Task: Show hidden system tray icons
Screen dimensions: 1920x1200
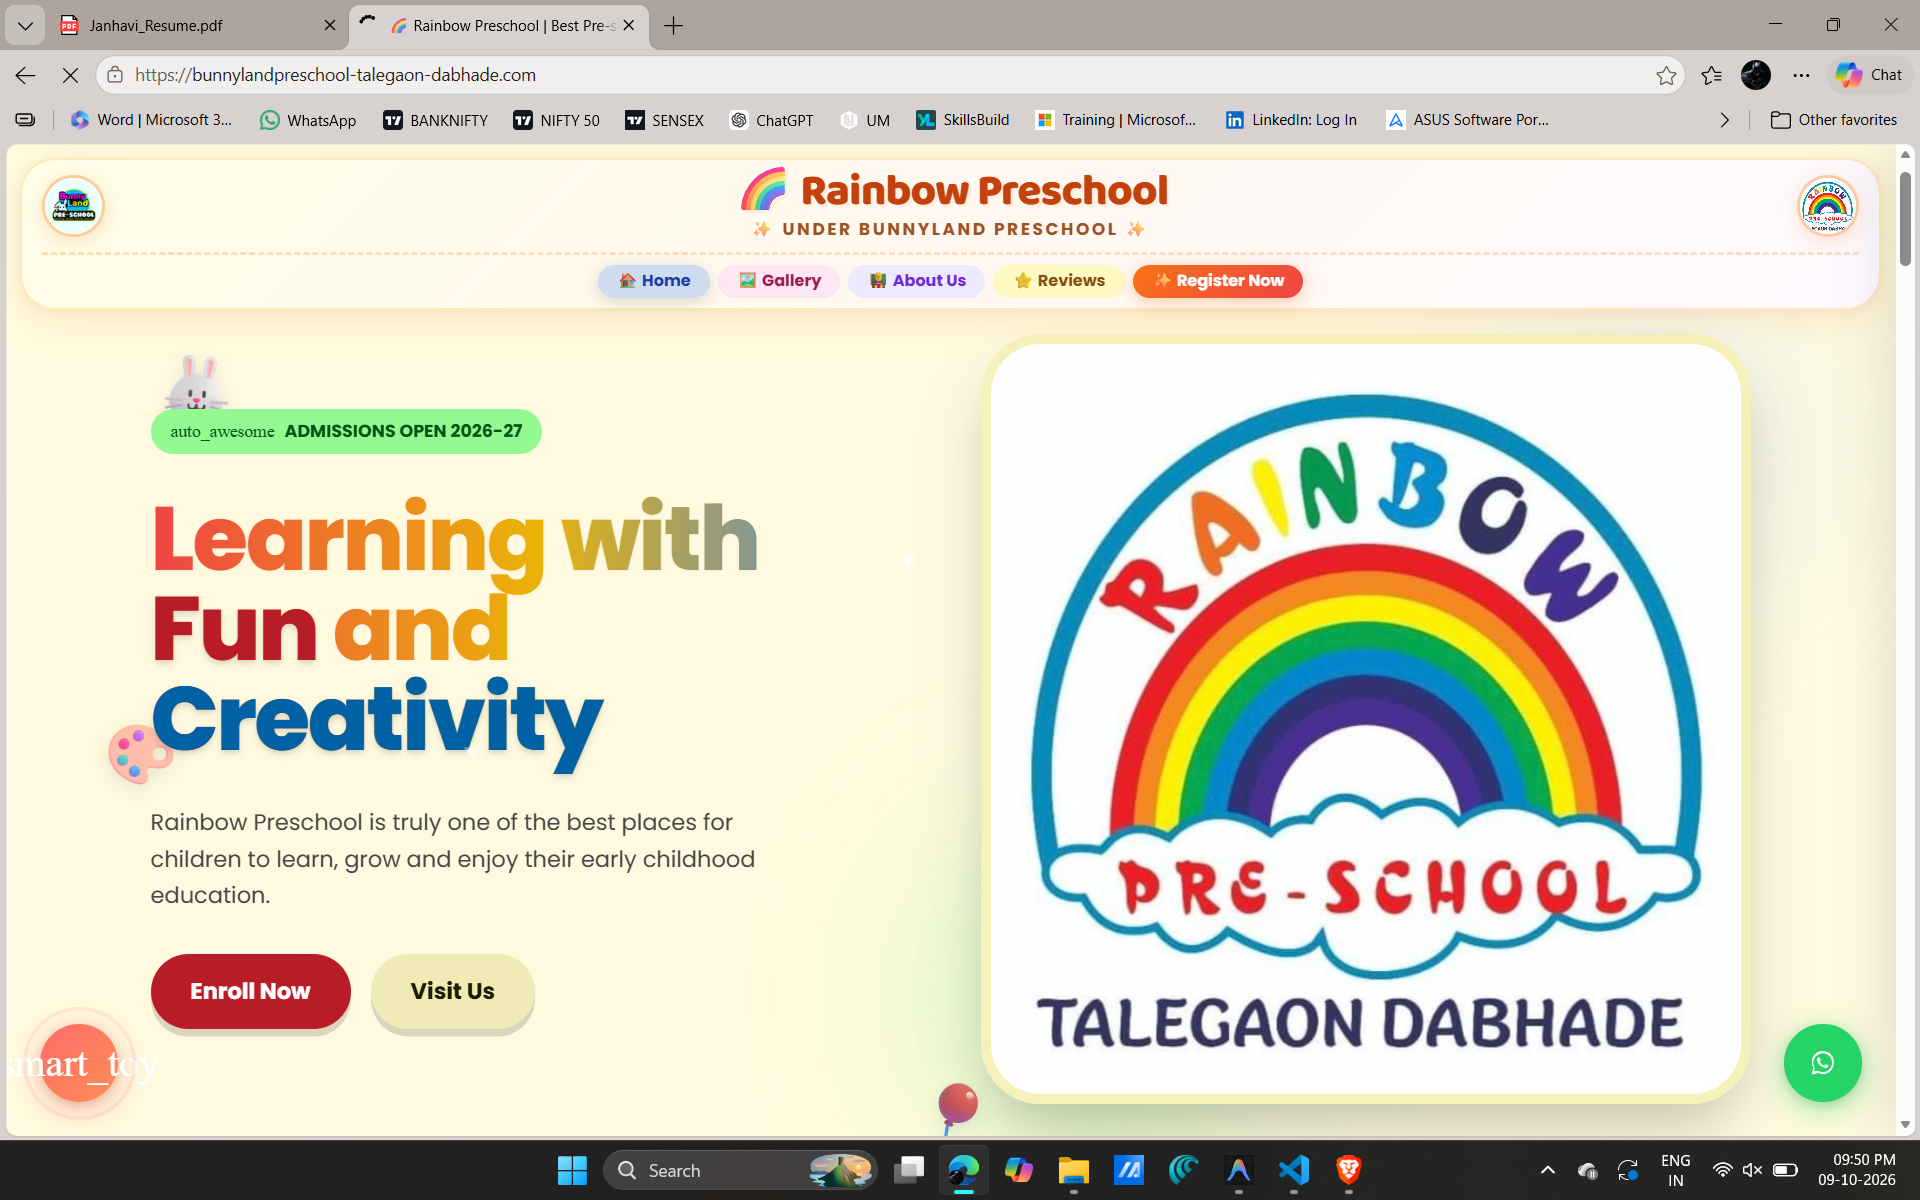Action: coord(1547,1170)
